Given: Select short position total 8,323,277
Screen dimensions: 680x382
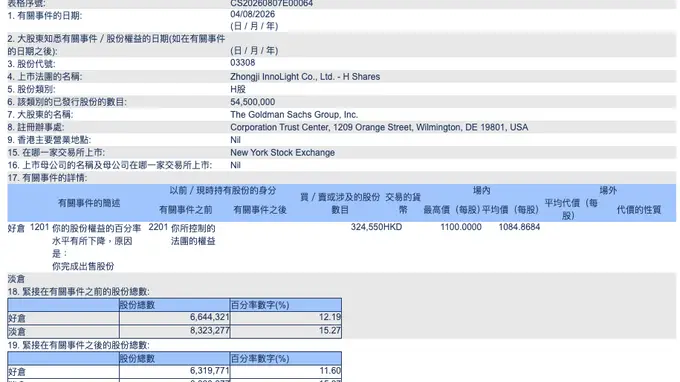Looking at the screenshot, I should (x=209, y=331).
